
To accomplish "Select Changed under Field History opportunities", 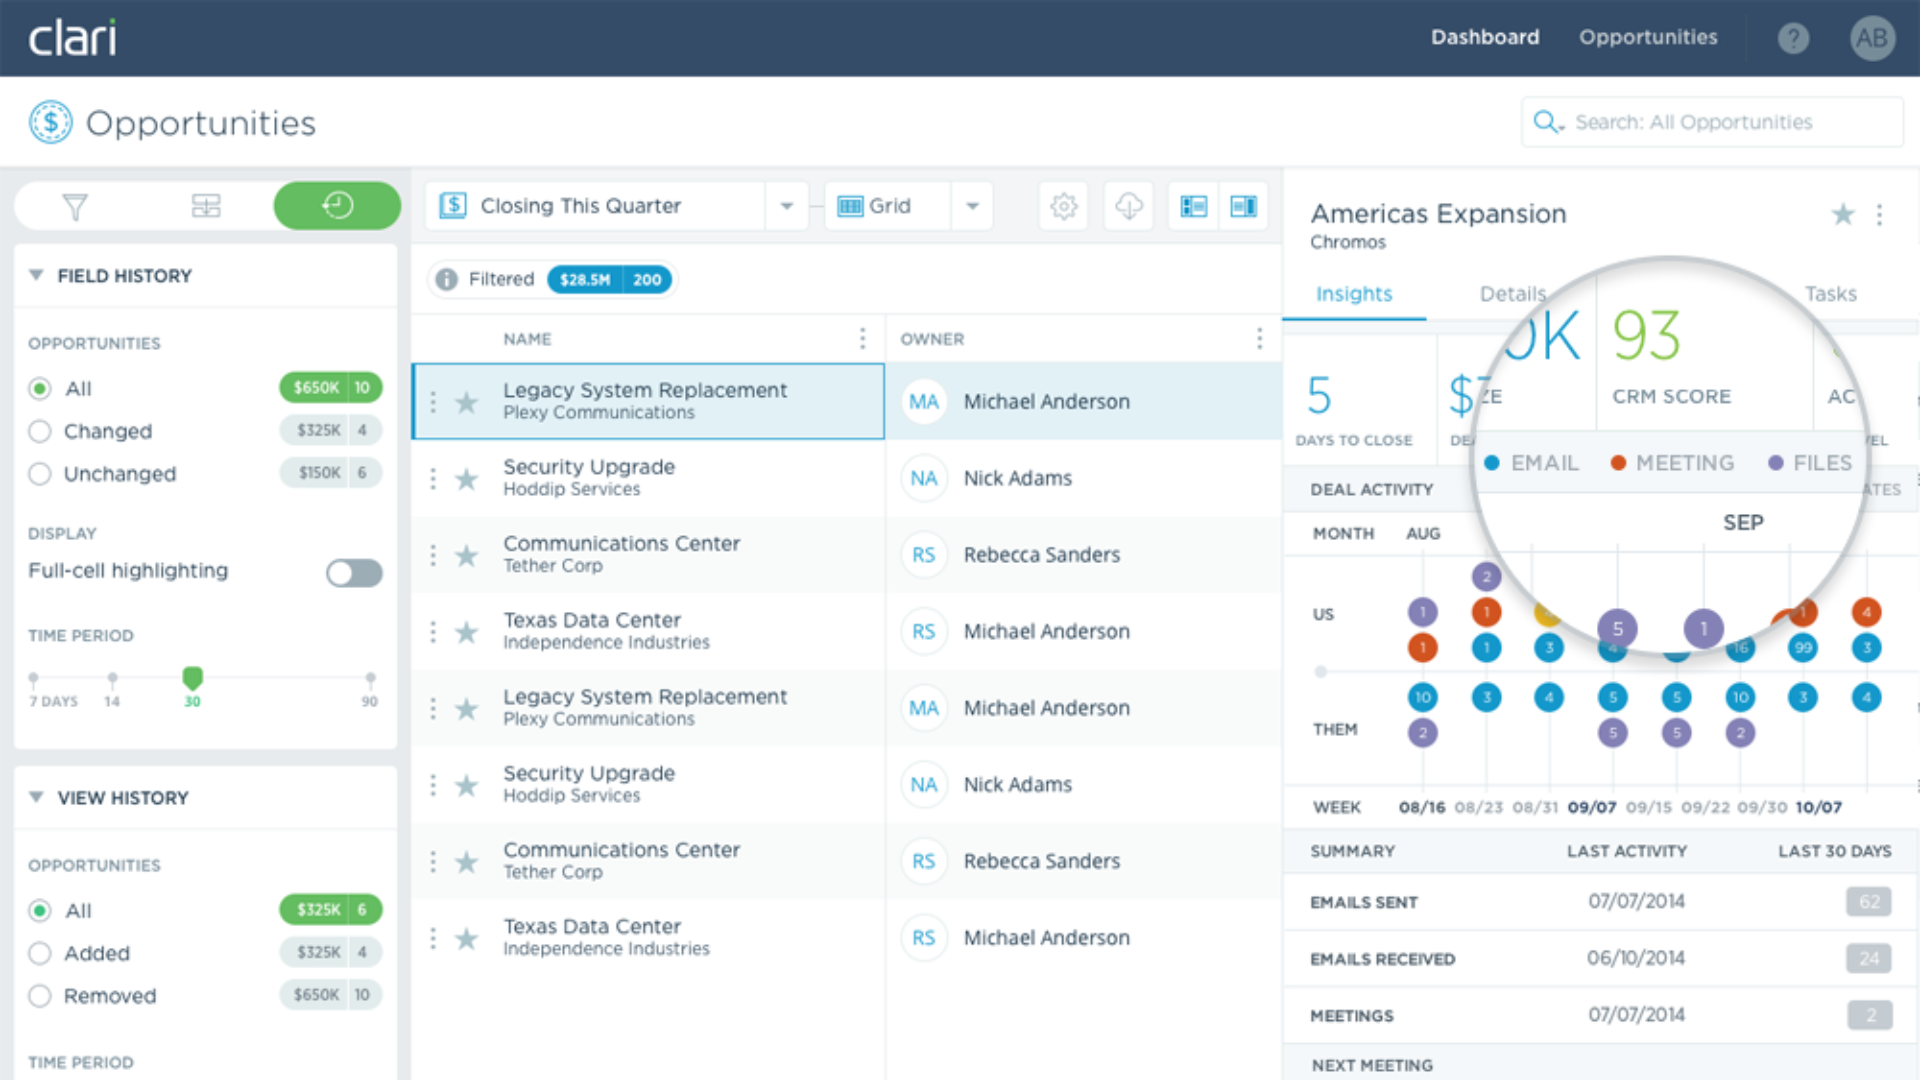I will 40,431.
